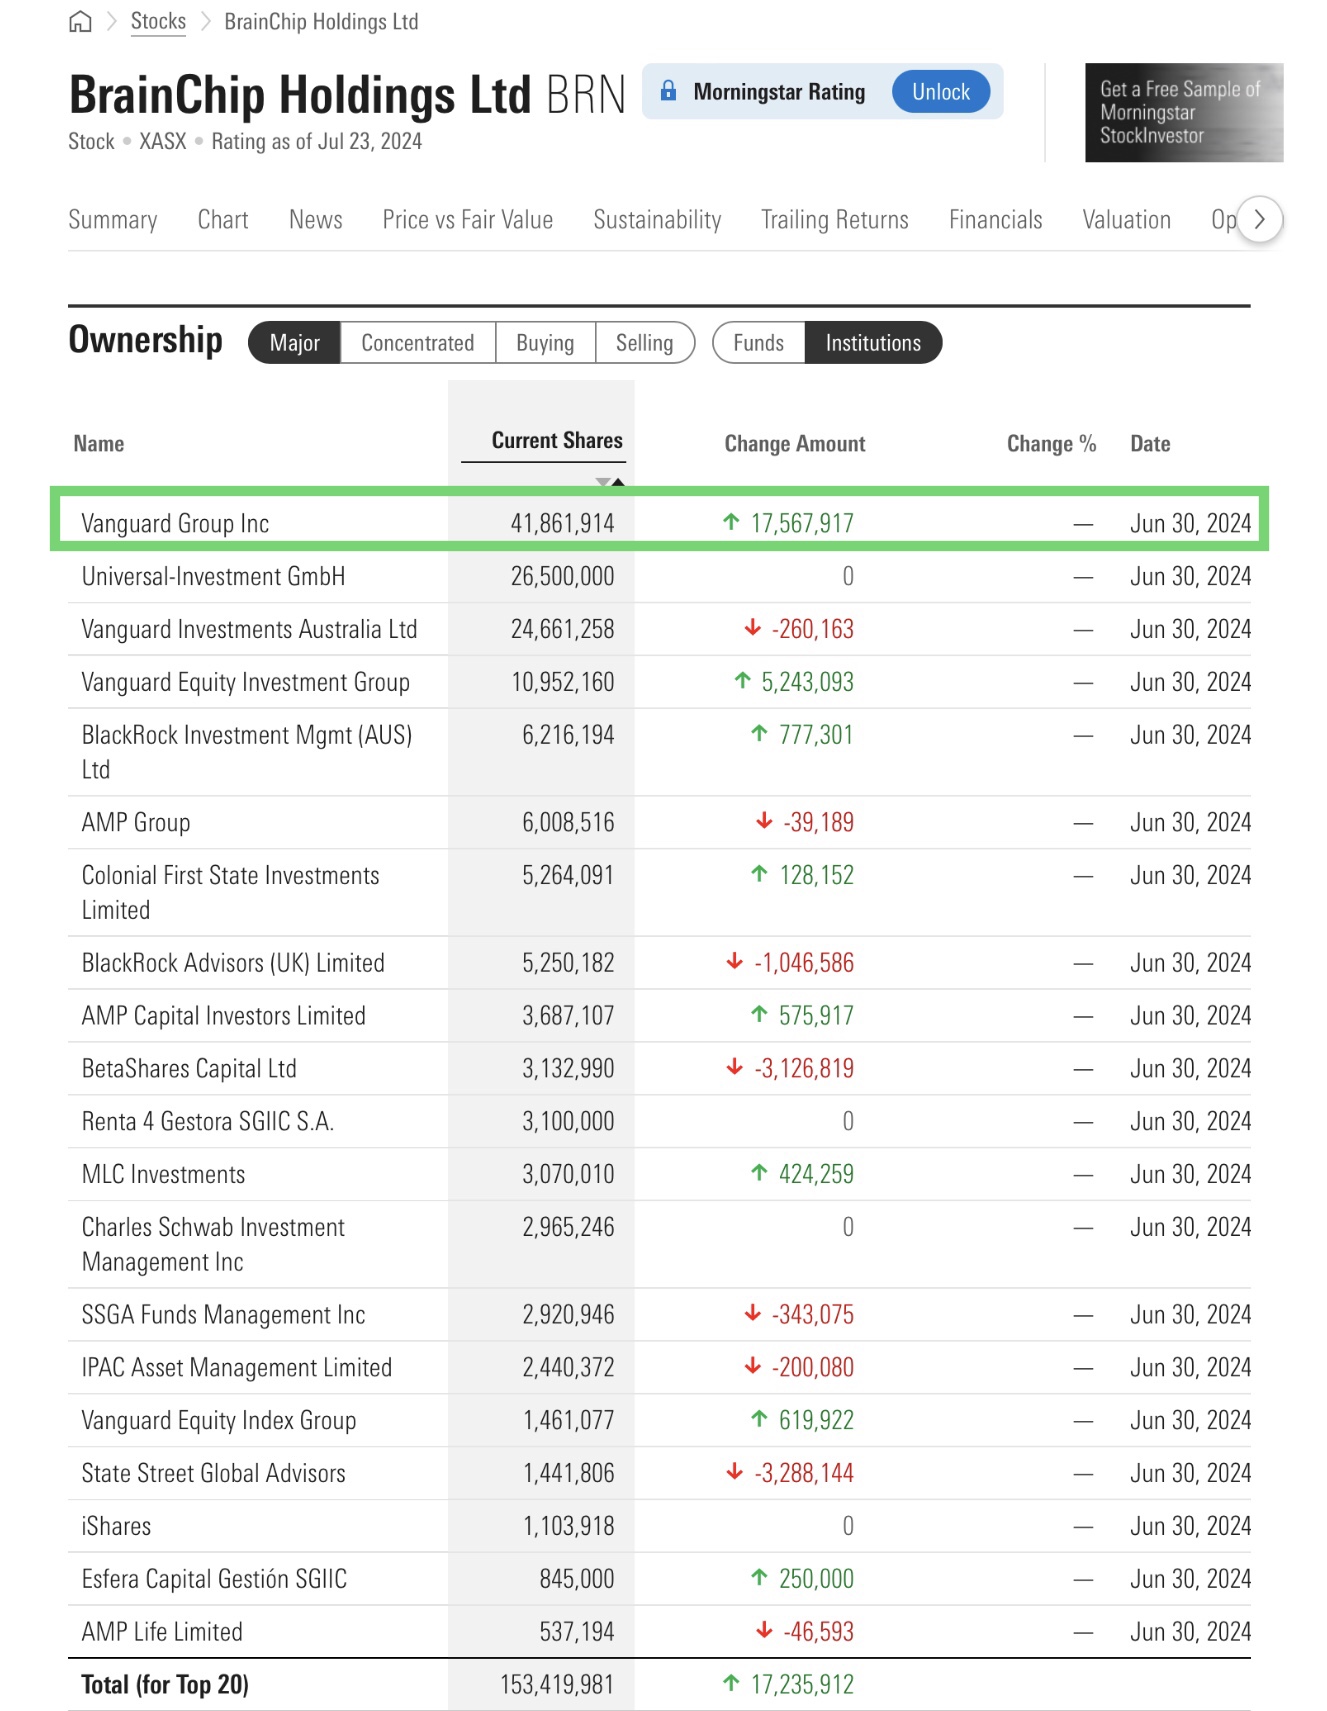
Task: Click the iShares row name
Action: (x=116, y=1527)
